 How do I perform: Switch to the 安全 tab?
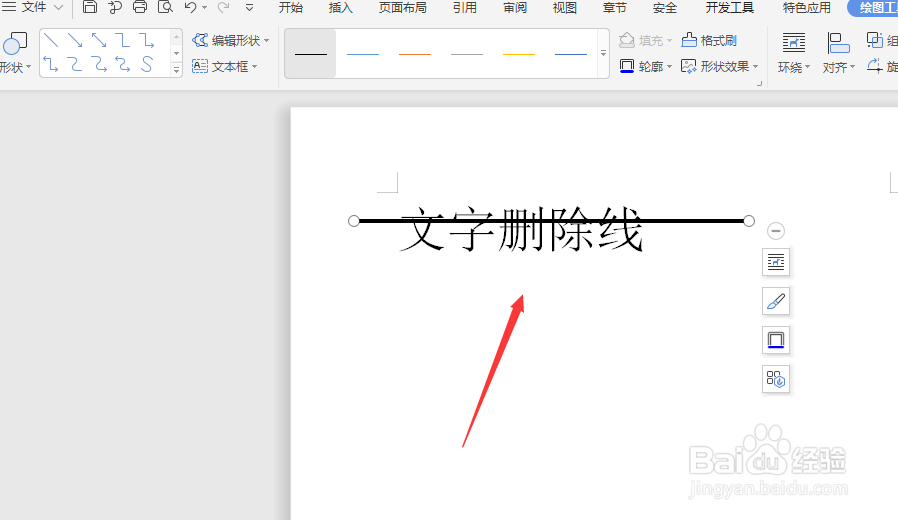pyautogui.click(x=664, y=7)
